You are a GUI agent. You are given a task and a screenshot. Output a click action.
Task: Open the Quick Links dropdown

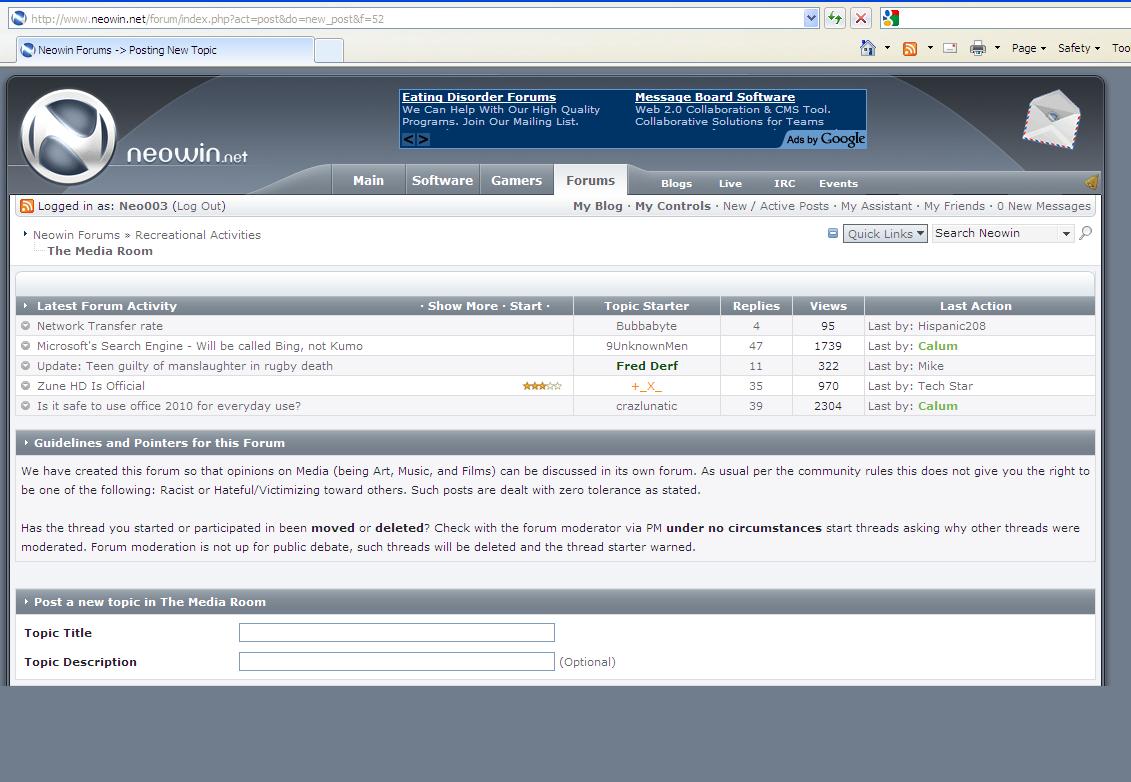pos(885,234)
